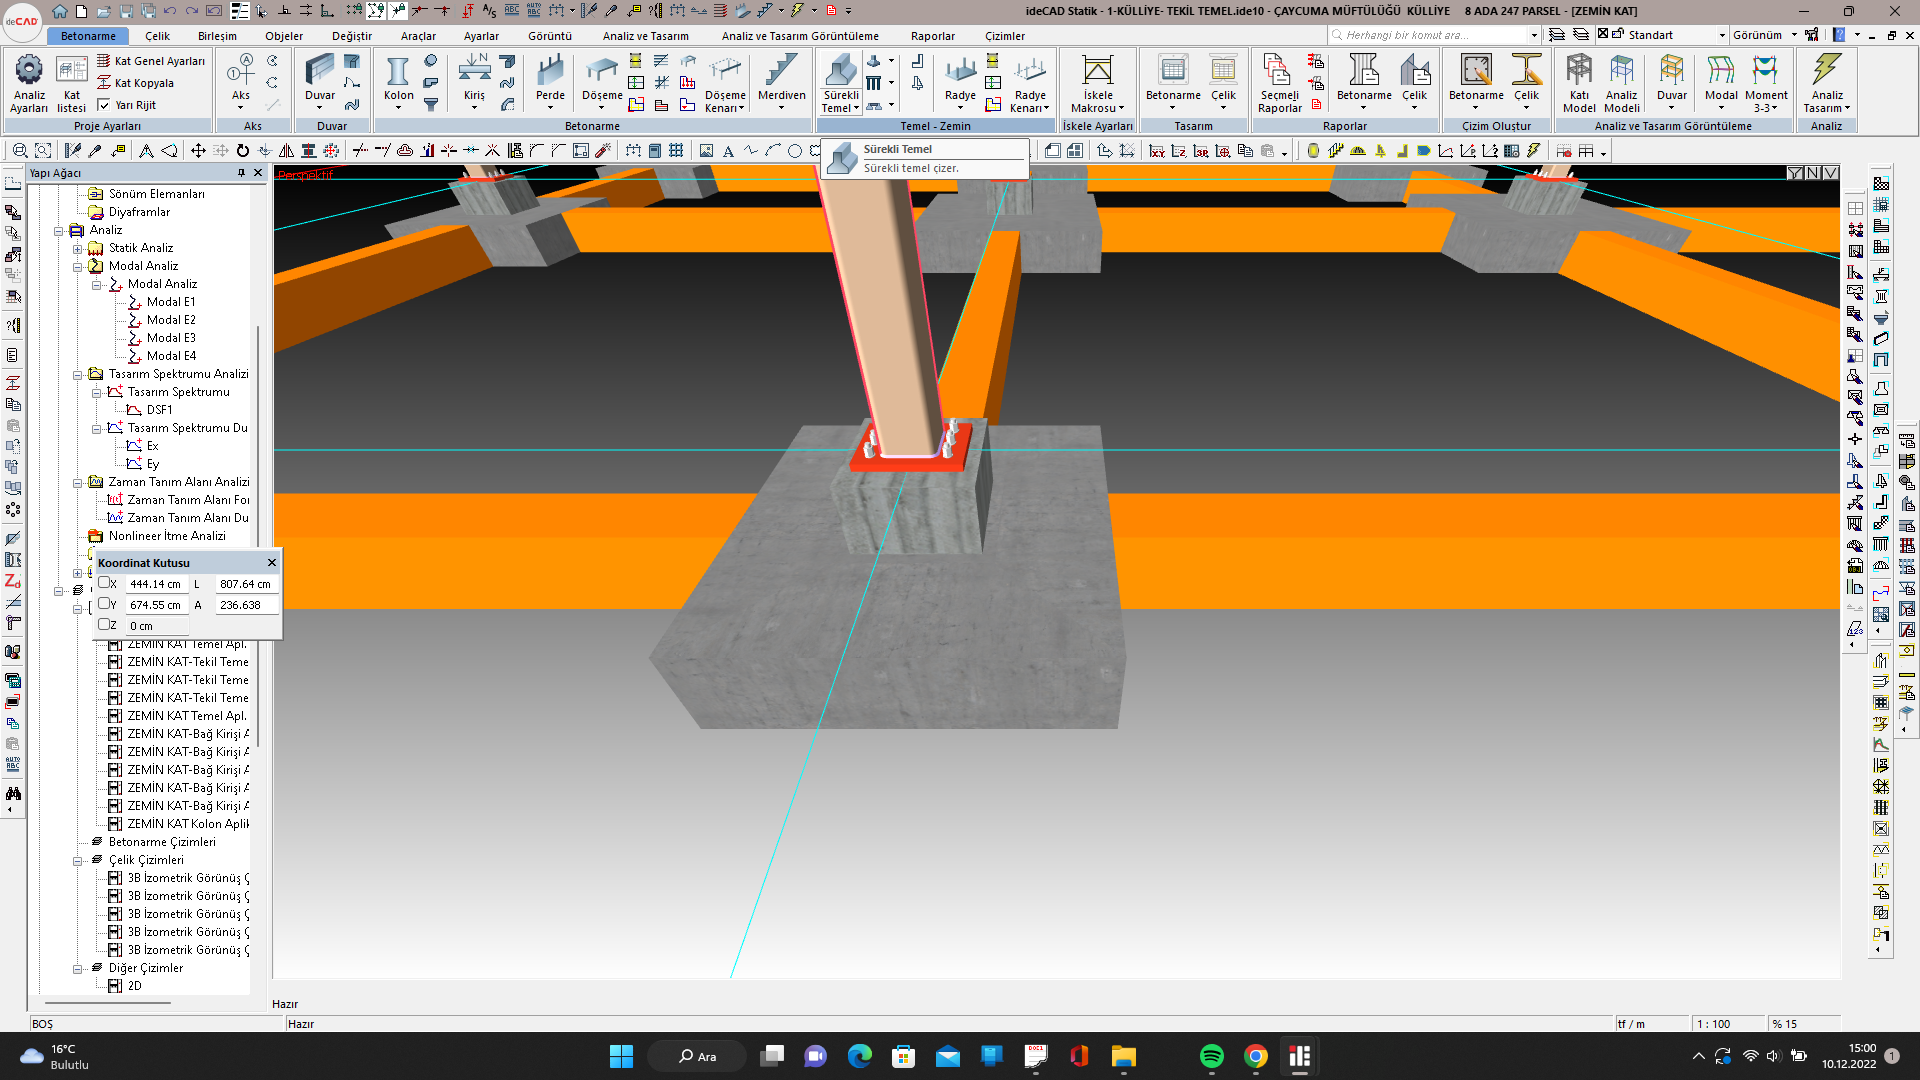This screenshot has height=1080, width=1920.
Task: Open the Çizimler ribbon tab
Action: [x=1005, y=36]
